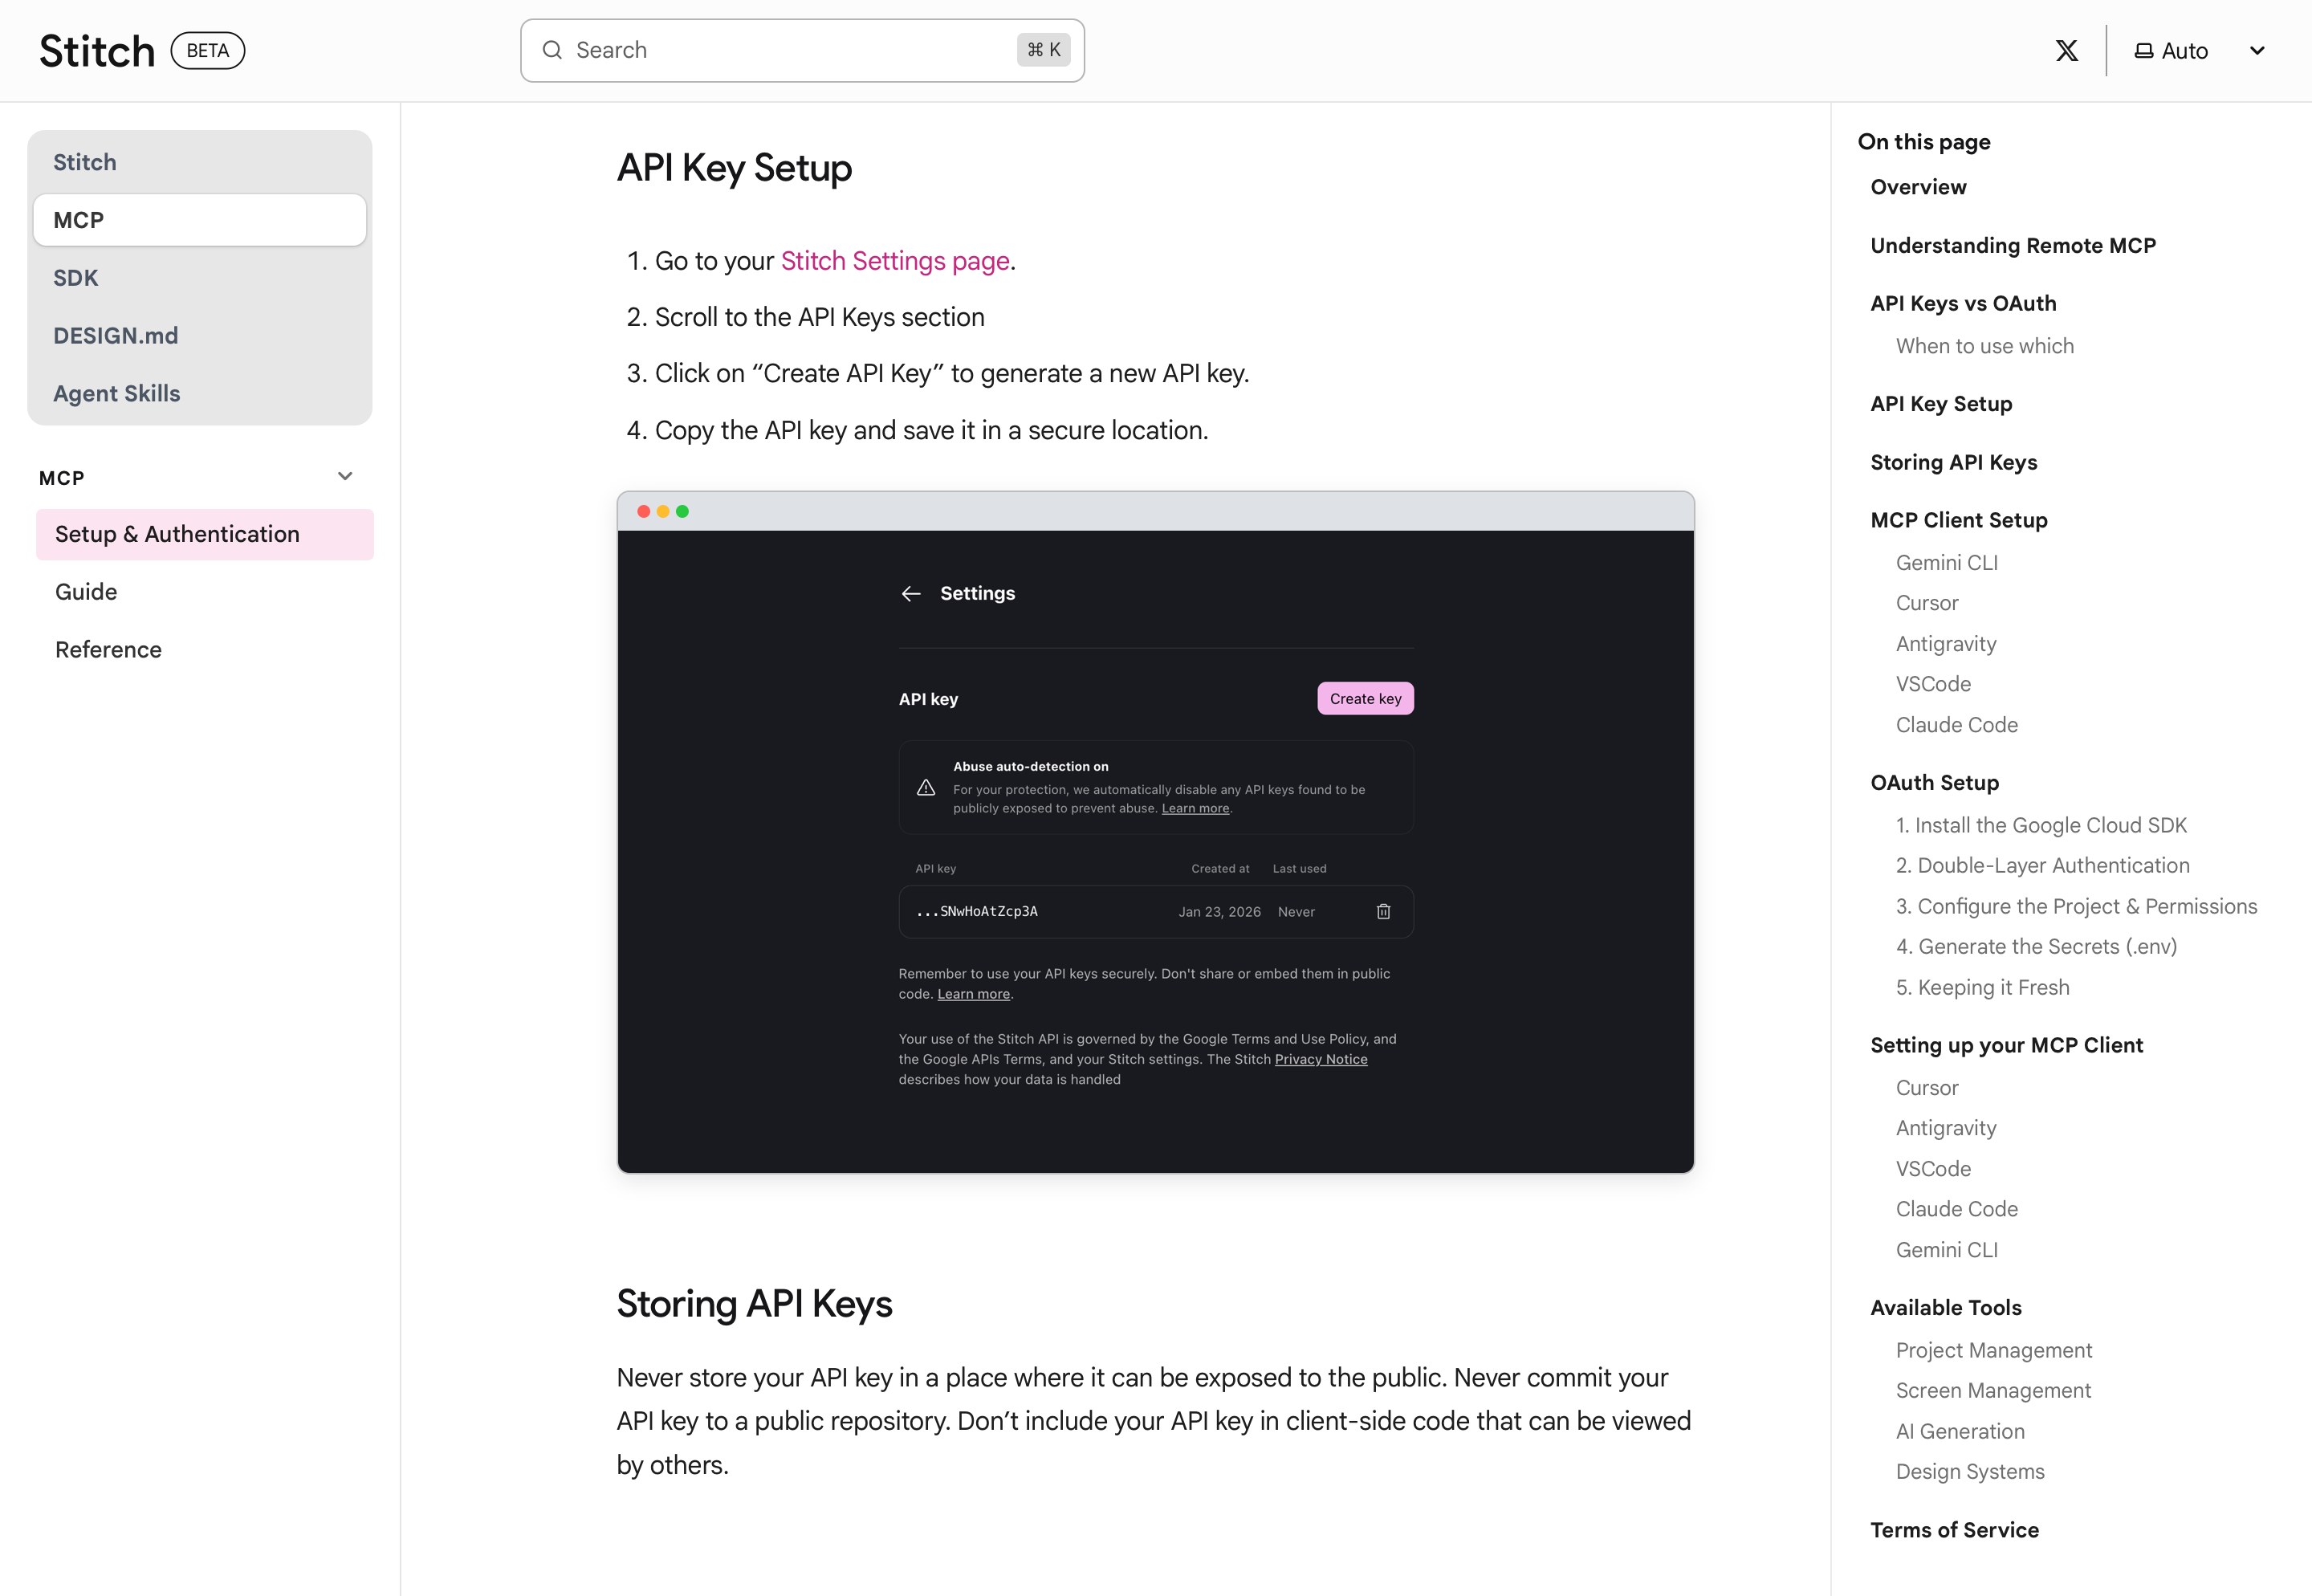Image resolution: width=2312 pixels, height=1596 pixels.
Task: Click Learn more under secure keys reminder
Action: [x=973, y=994]
